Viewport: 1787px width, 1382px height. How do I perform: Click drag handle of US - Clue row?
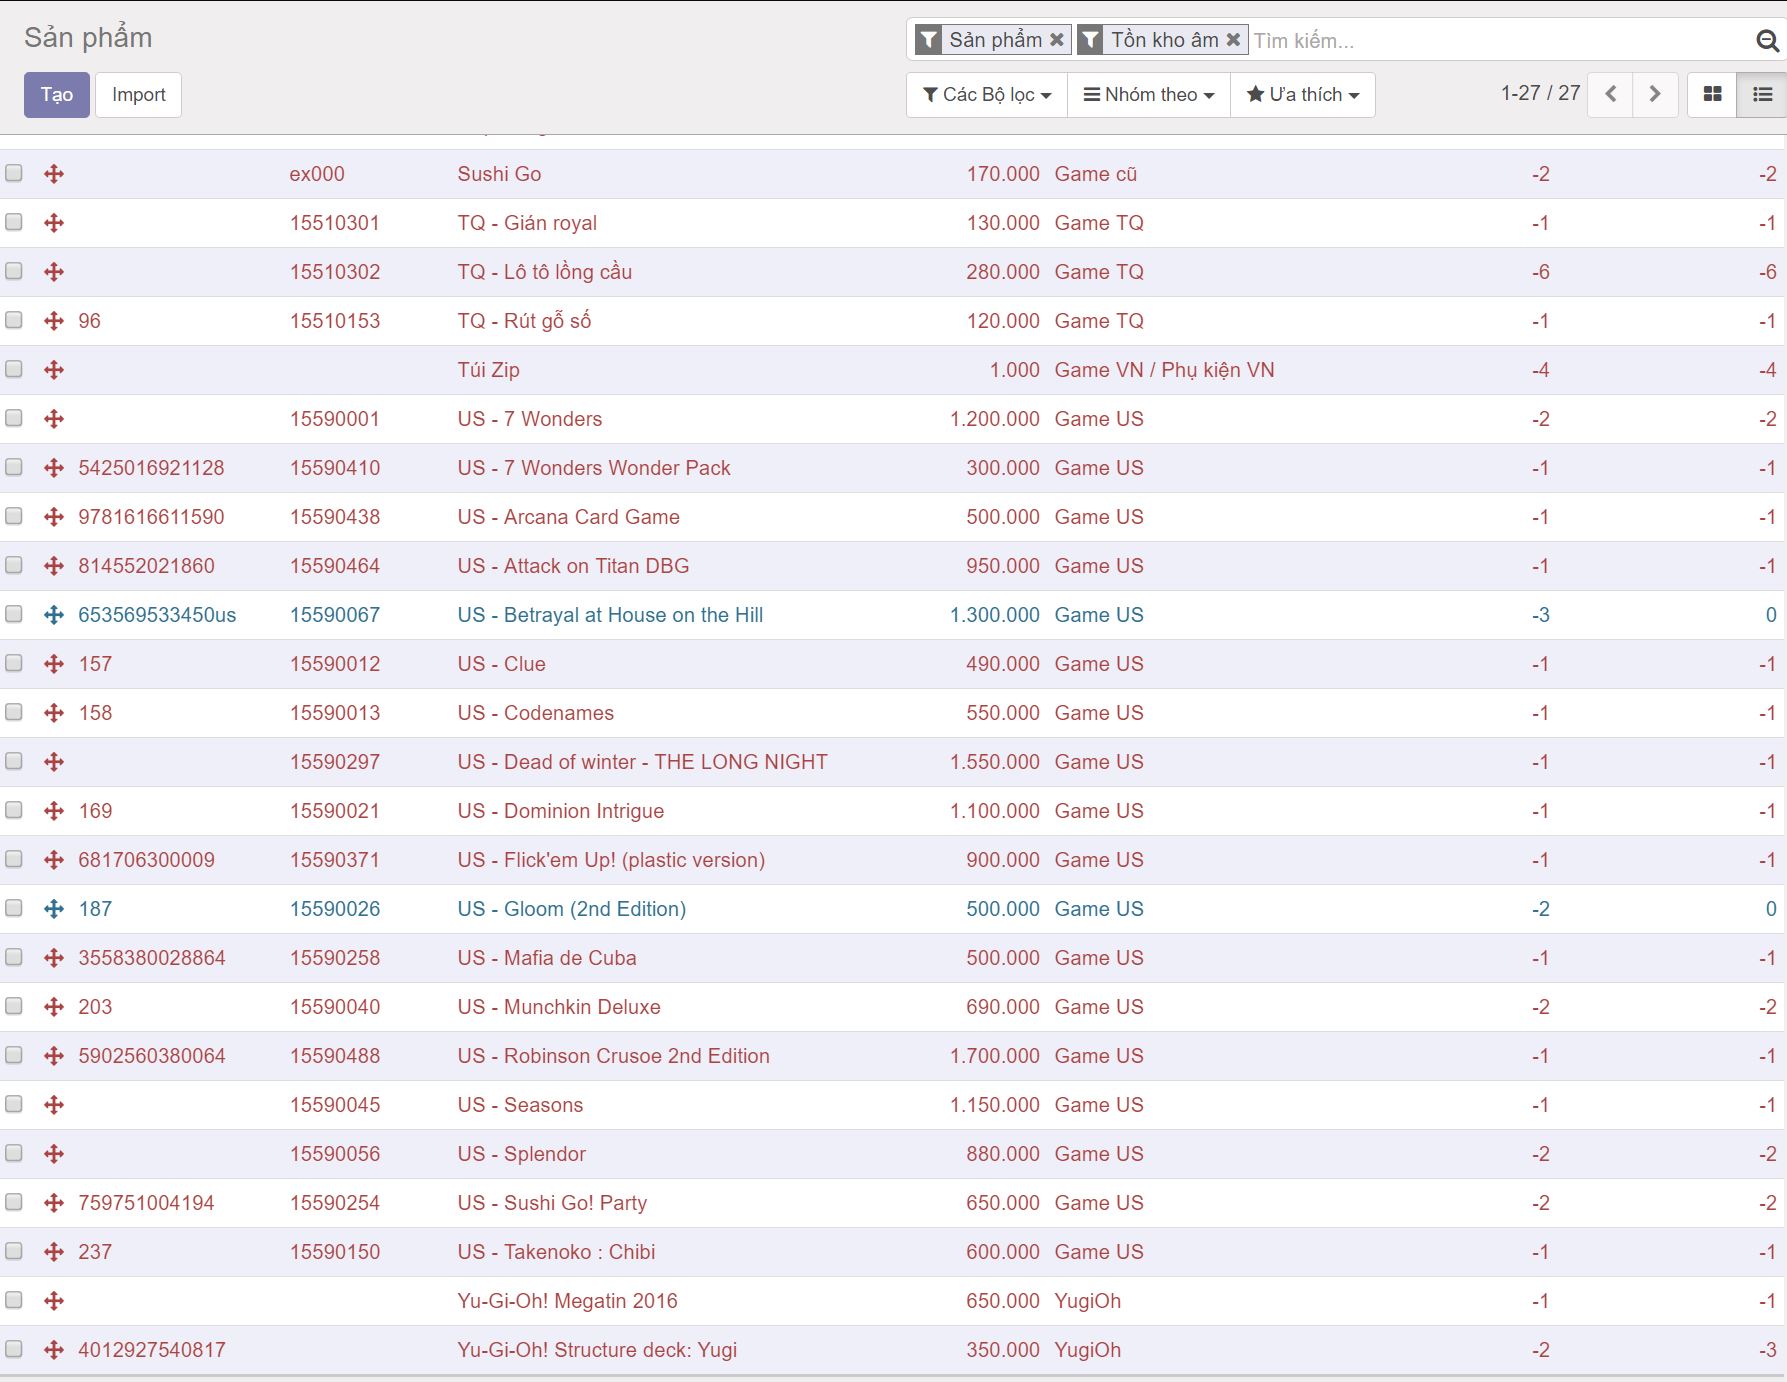coord(54,664)
